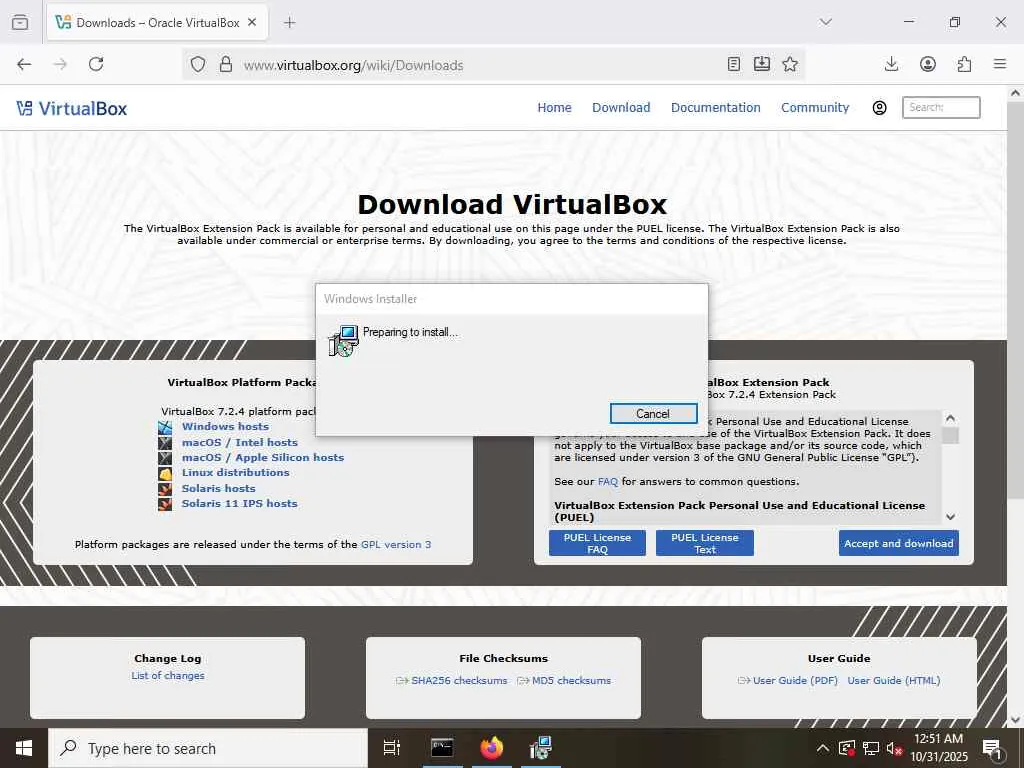1024x768 pixels.
Task: Open the Community navigation item
Action: tap(815, 108)
